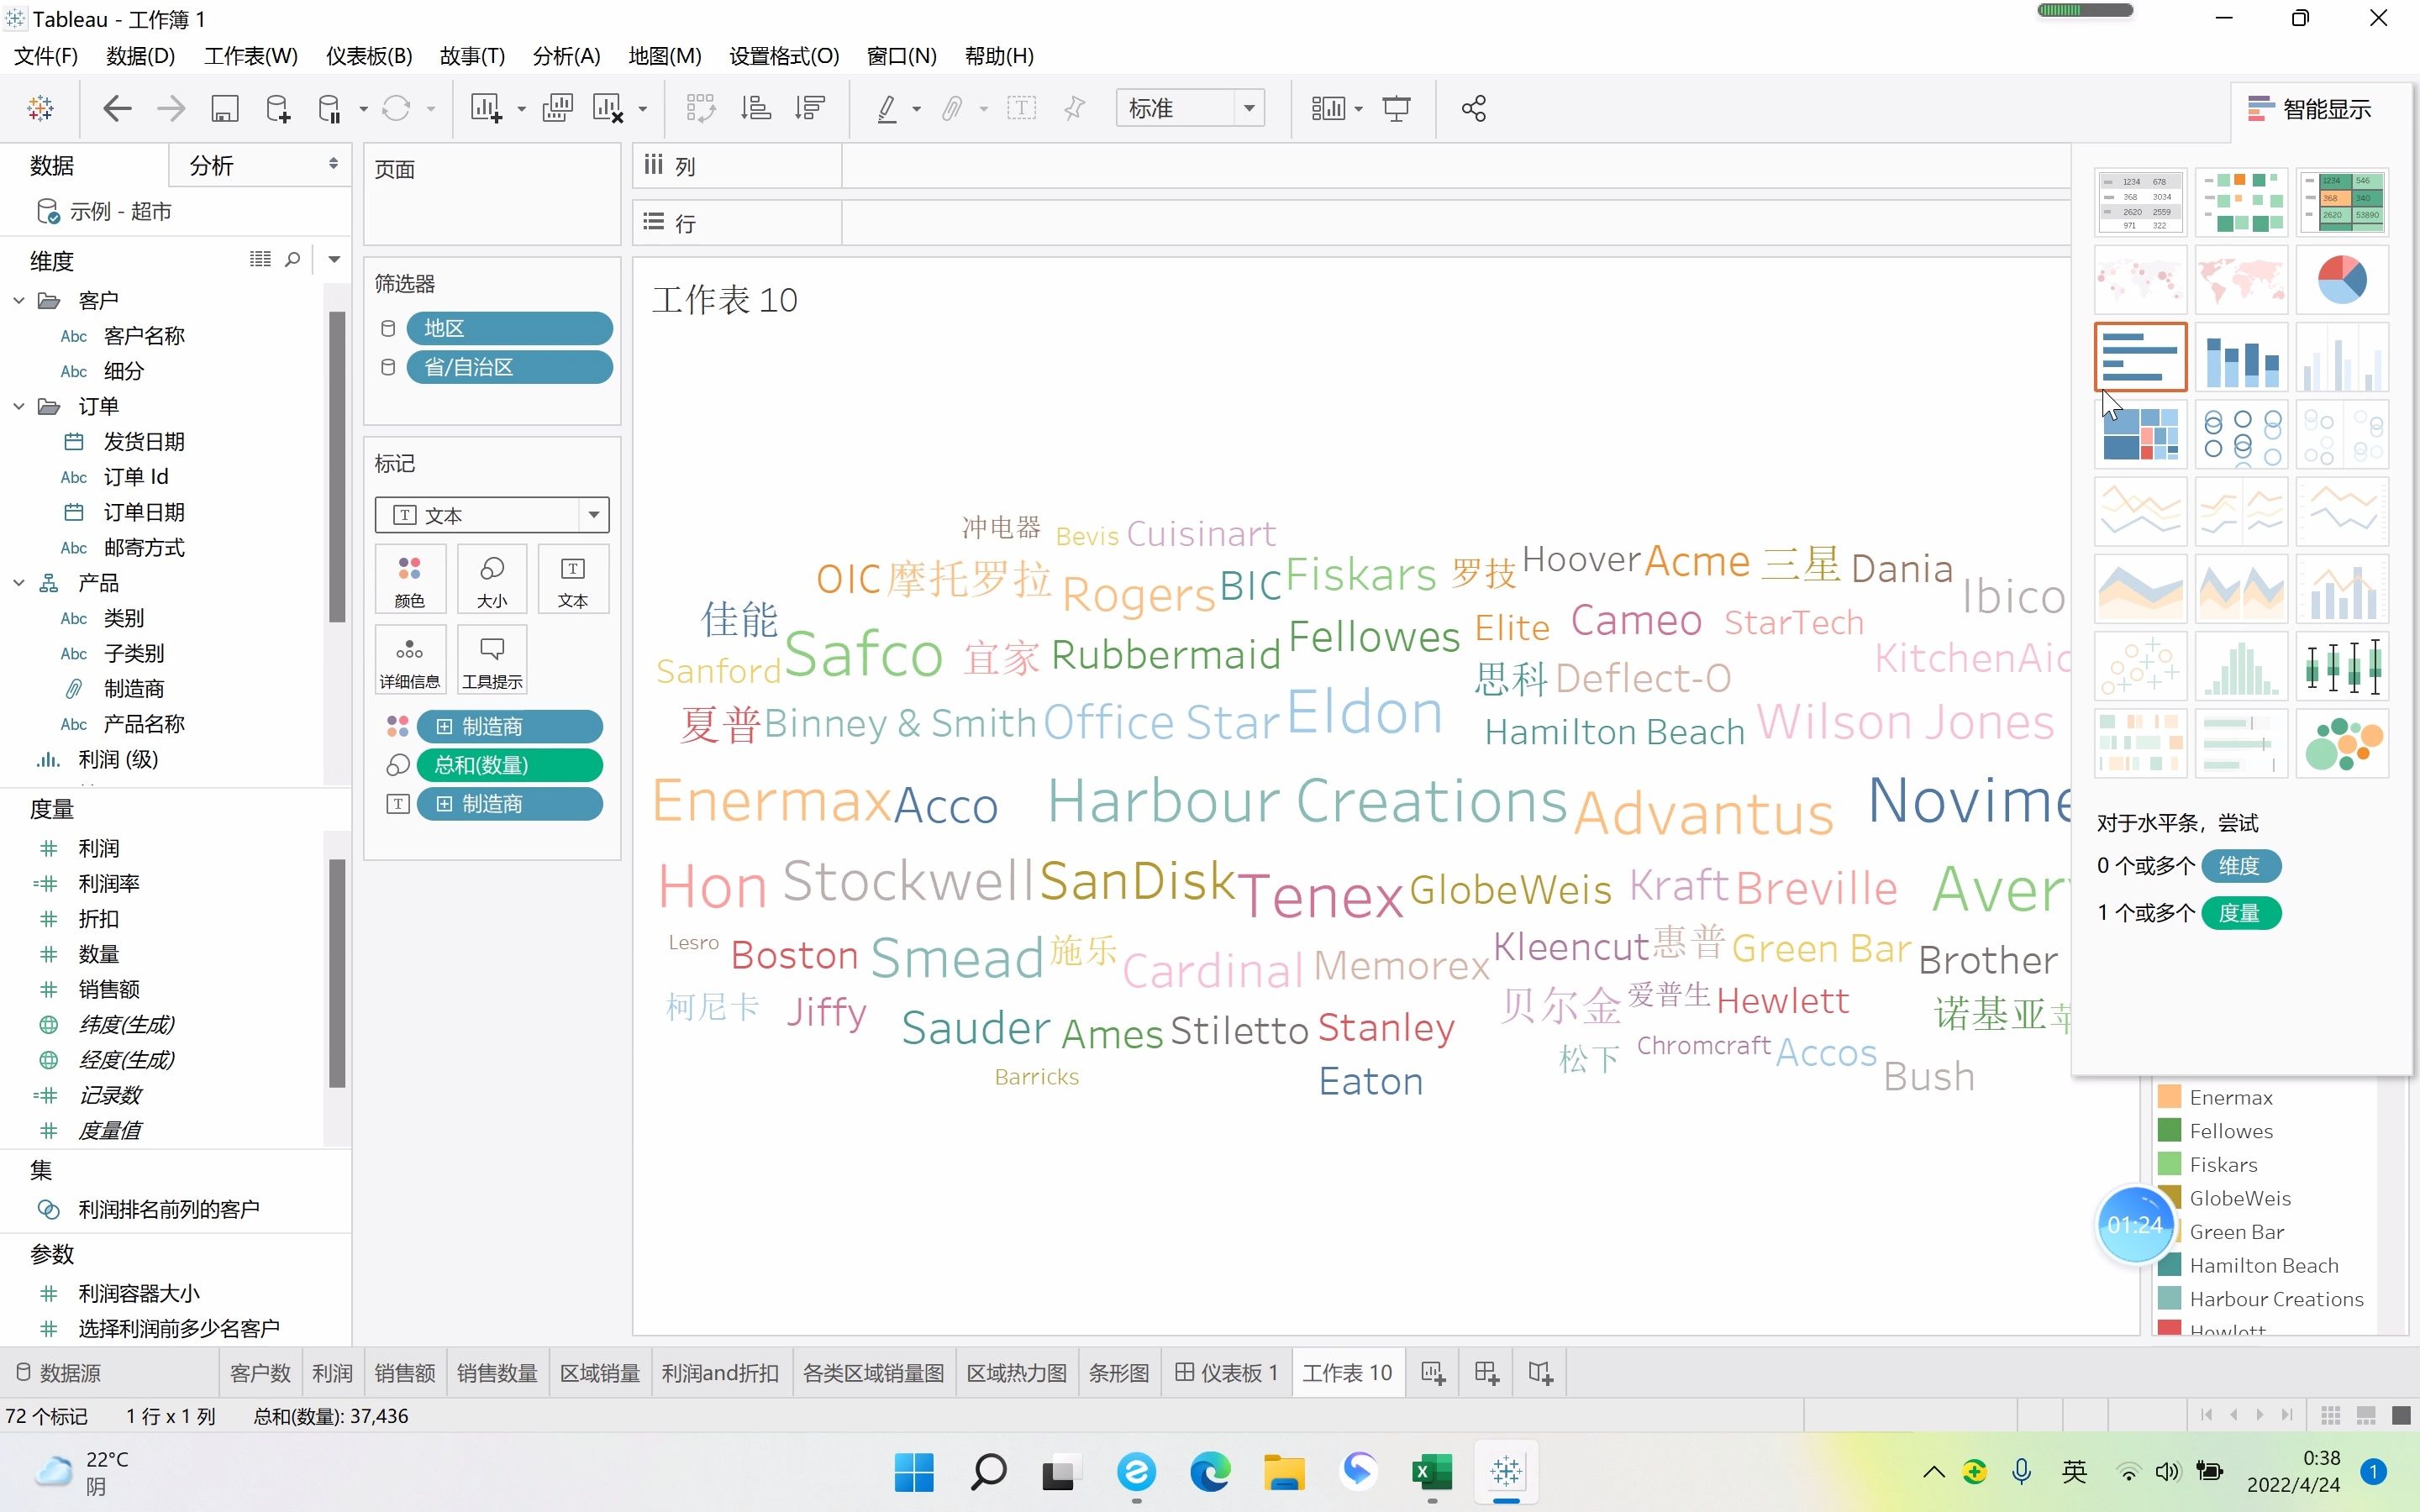Viewport: 2420px width, 1512px height.
Task: Select horizontal bars chart in Show Me
Action: coord(2141,356)
